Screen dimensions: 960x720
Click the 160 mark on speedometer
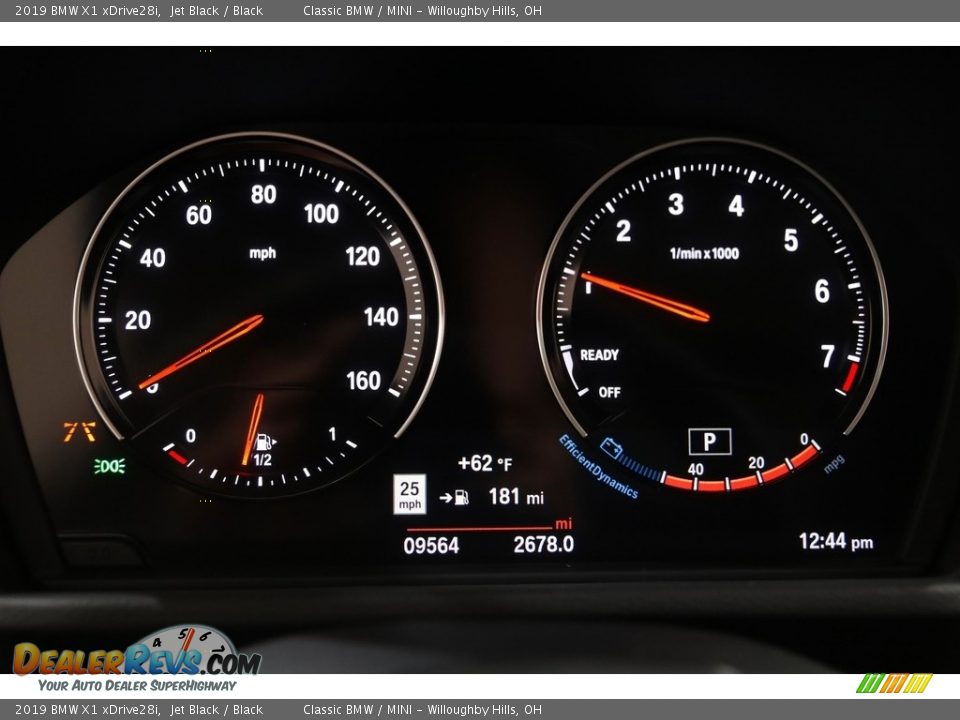tap(364, 381)
